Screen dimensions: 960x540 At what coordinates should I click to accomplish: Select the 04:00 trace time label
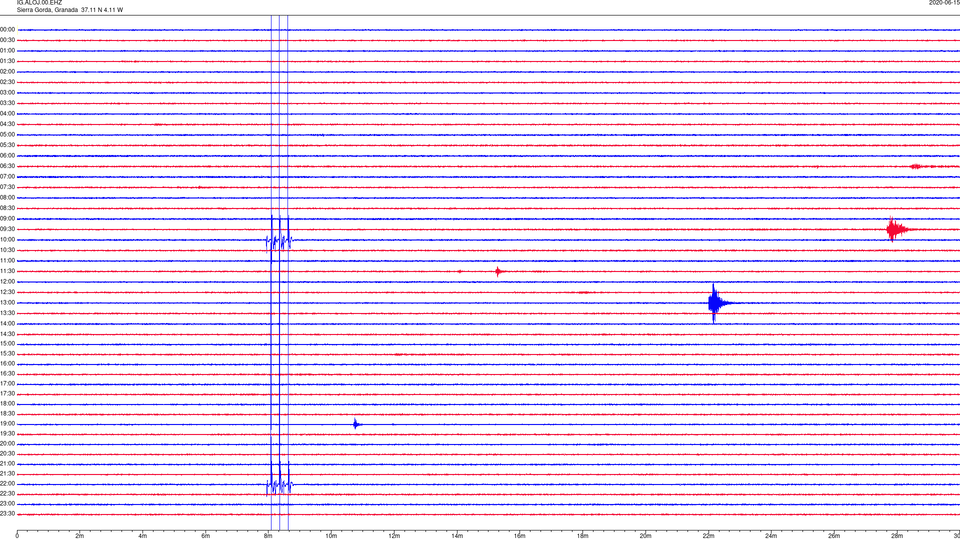[7, 113]
